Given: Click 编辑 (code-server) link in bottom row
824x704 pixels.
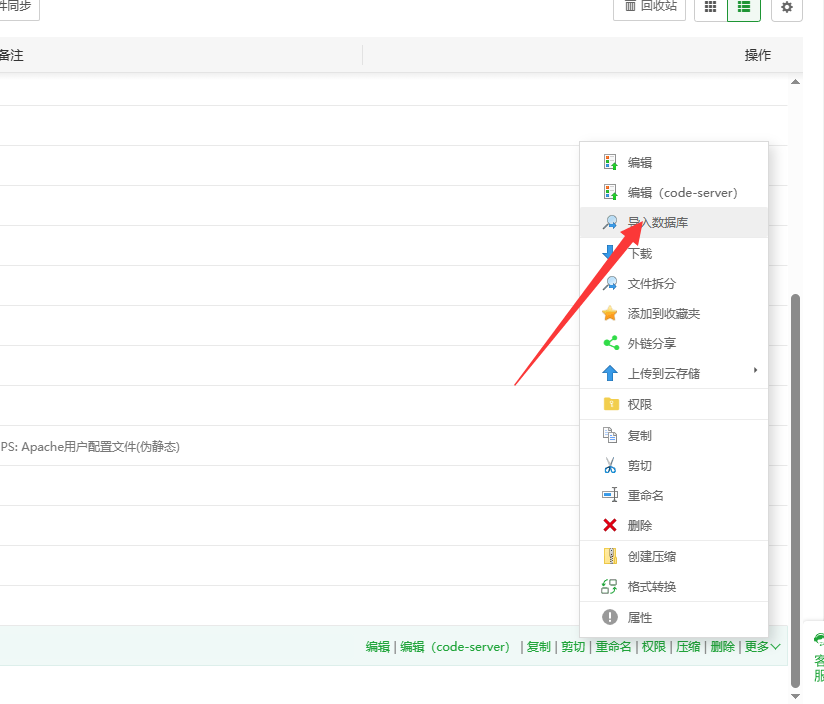Looking at the screenshot, I should point(455,647).
